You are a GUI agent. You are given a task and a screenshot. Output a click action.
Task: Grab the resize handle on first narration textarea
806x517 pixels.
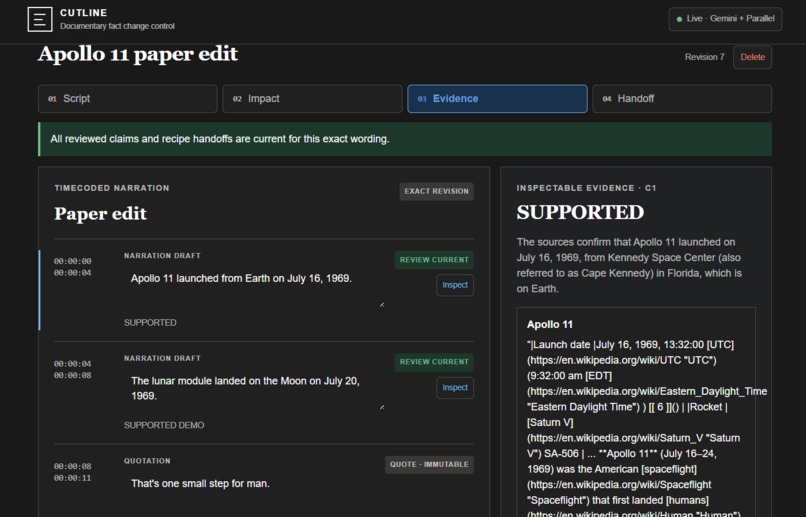[x=382, y=304]
